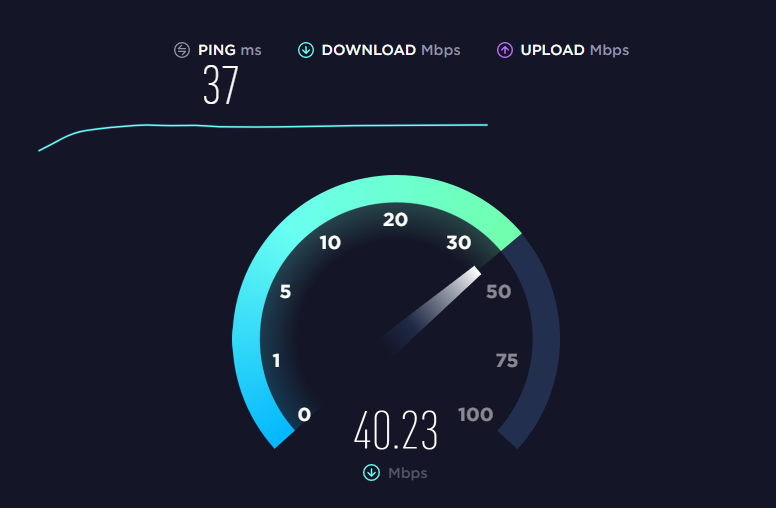776x508 pixels.
Task: Select the DOWNLOAD Mbps label
Action: click(x=391, y=50)
